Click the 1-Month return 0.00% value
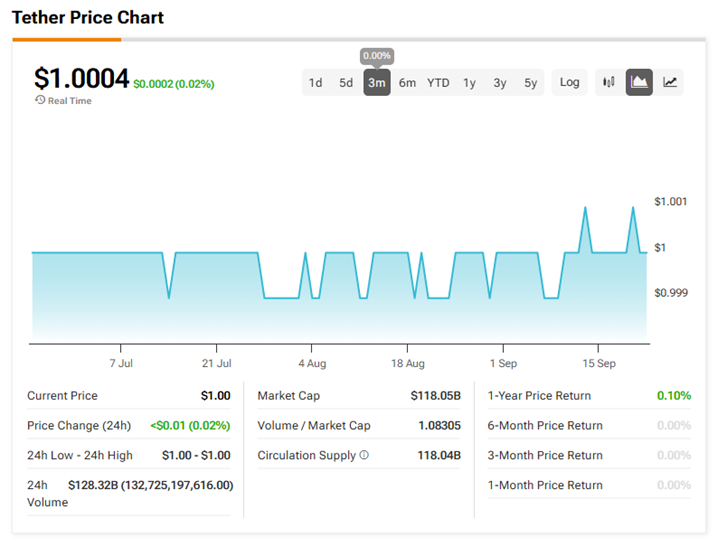718x547 pixels. 674,485
